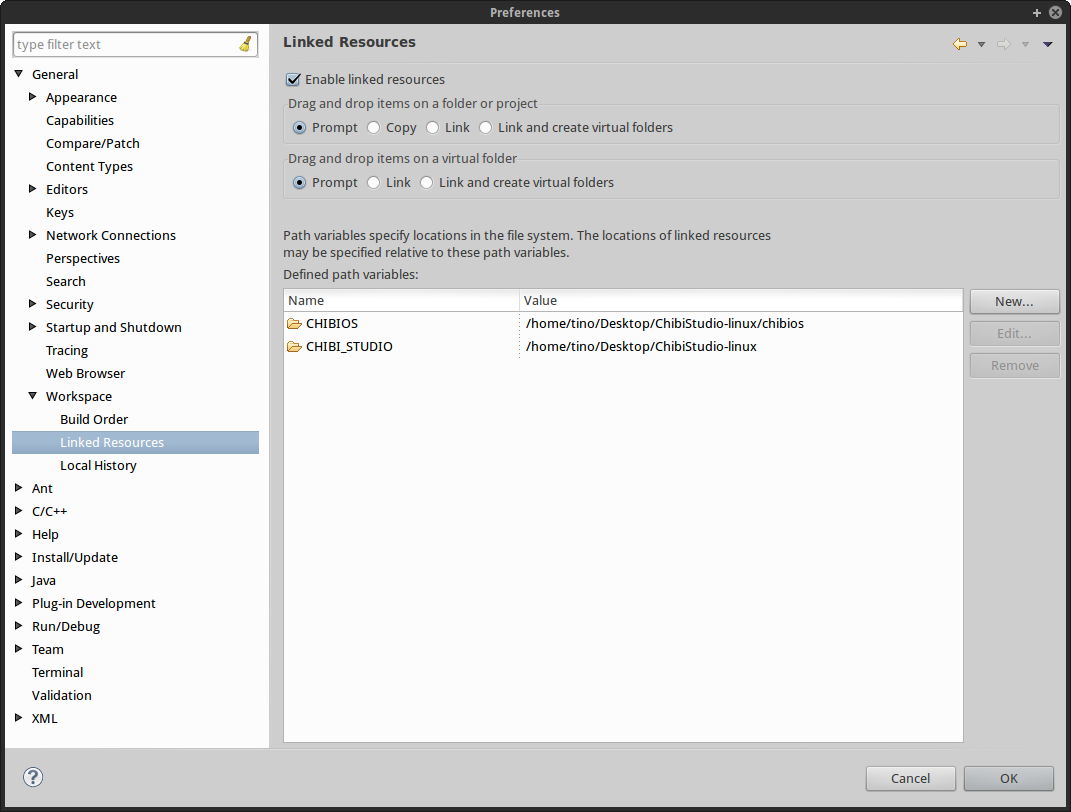Screen dimensions: 1071x812
Task: Toggle Enable linked resources checkbox
Action: [293, 79]
